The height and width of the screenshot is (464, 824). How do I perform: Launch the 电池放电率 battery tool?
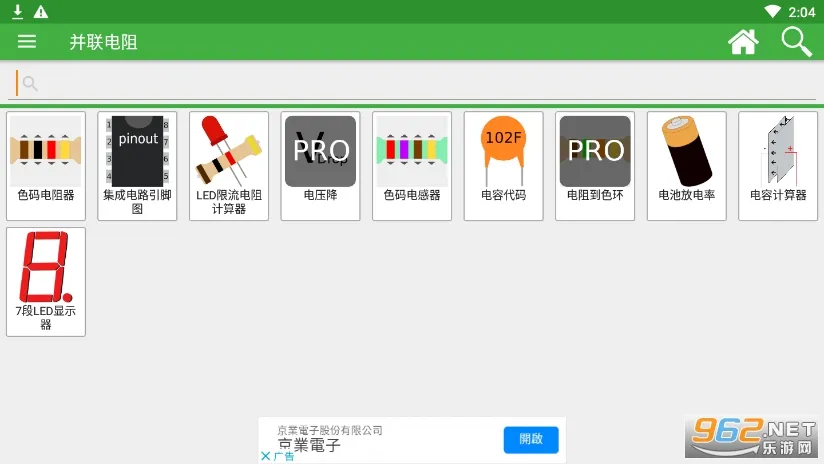tap(686, 165)
